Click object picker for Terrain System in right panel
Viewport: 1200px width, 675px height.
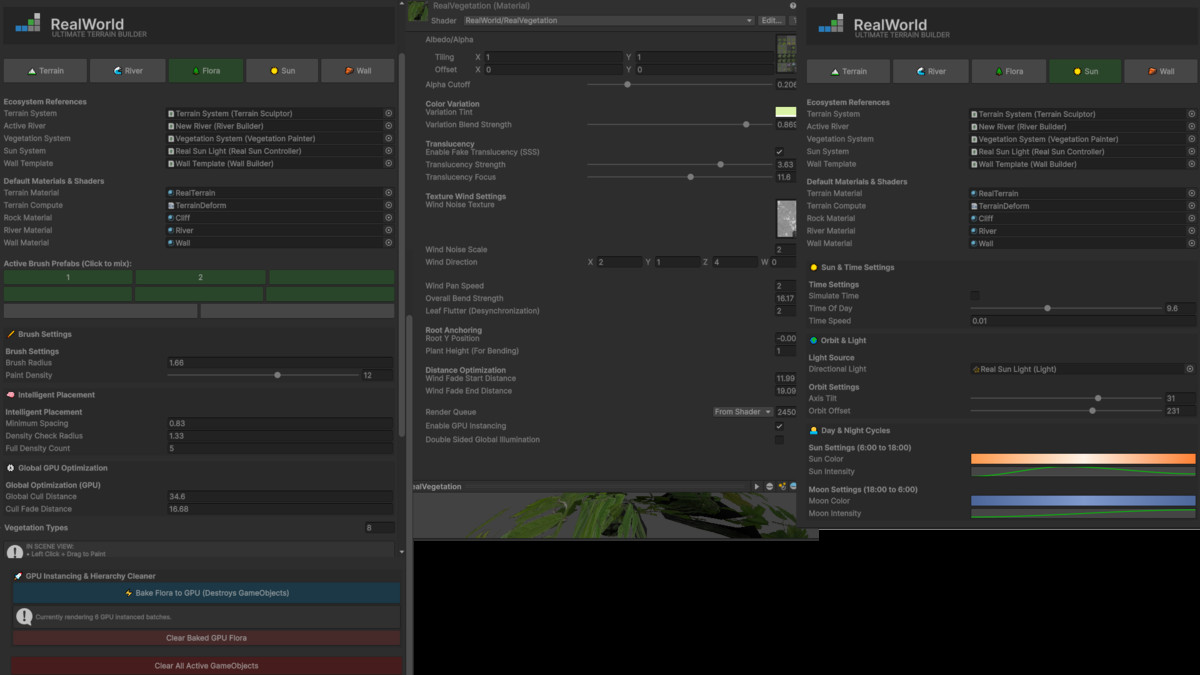[1191, 114]
